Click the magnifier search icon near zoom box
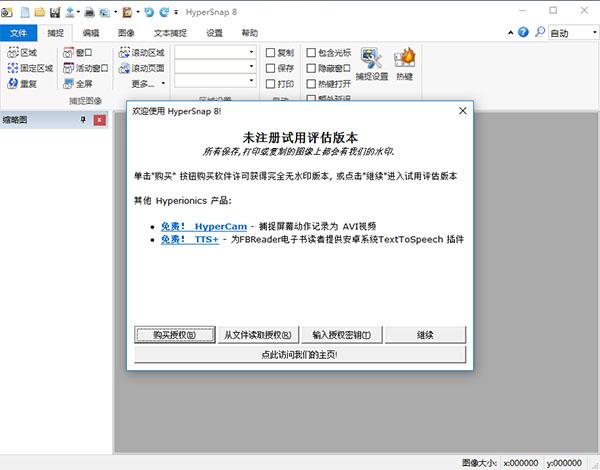The image size is (600, 470). coord(540,32)
